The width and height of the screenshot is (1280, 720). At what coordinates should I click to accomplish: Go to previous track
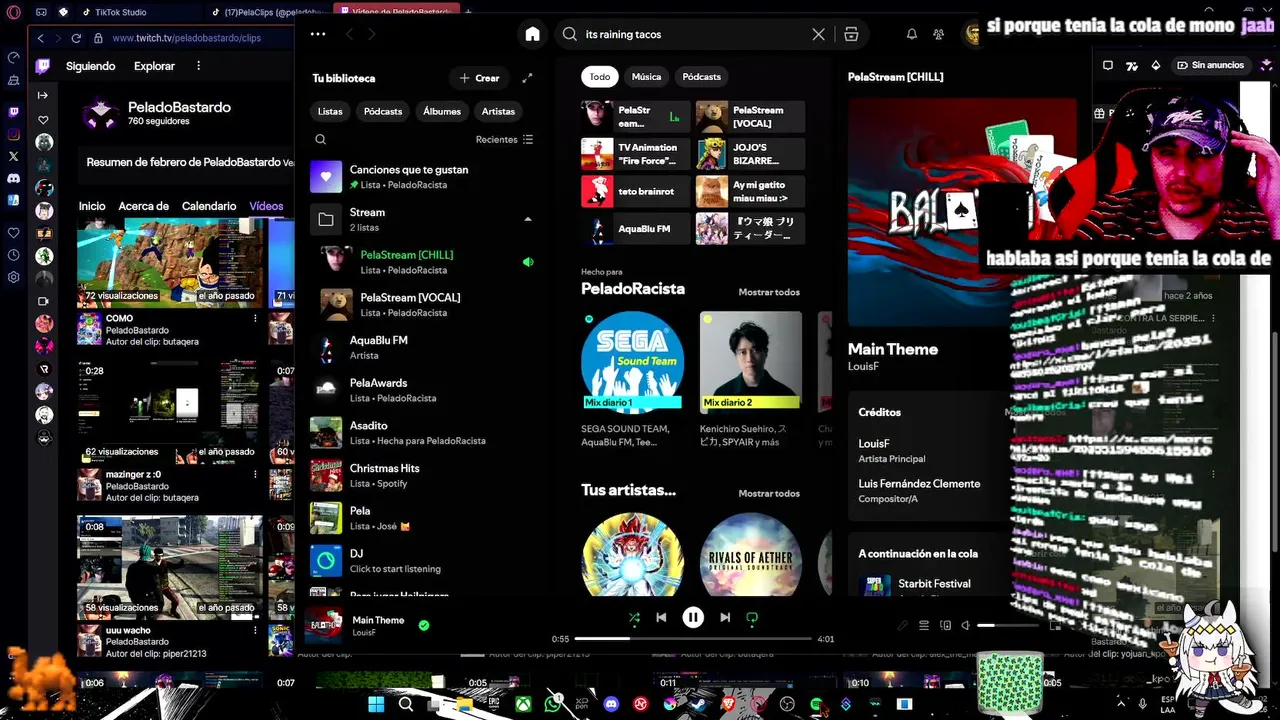point(661,618)
